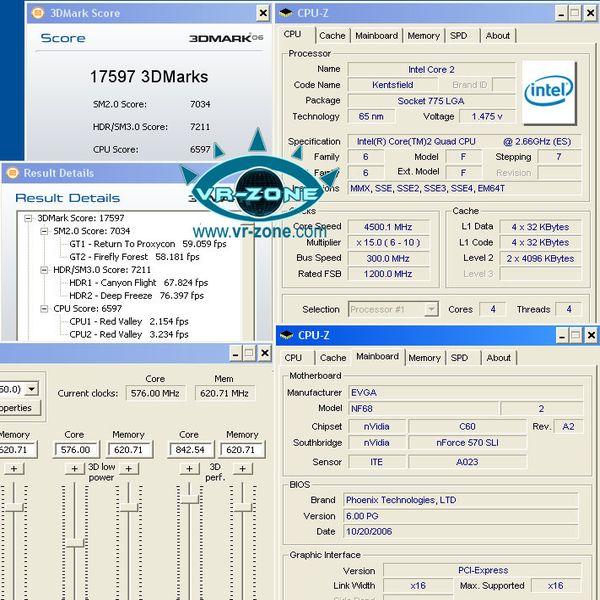
Task: Open About tab in top CPU-Z
Action: [497, 36]
